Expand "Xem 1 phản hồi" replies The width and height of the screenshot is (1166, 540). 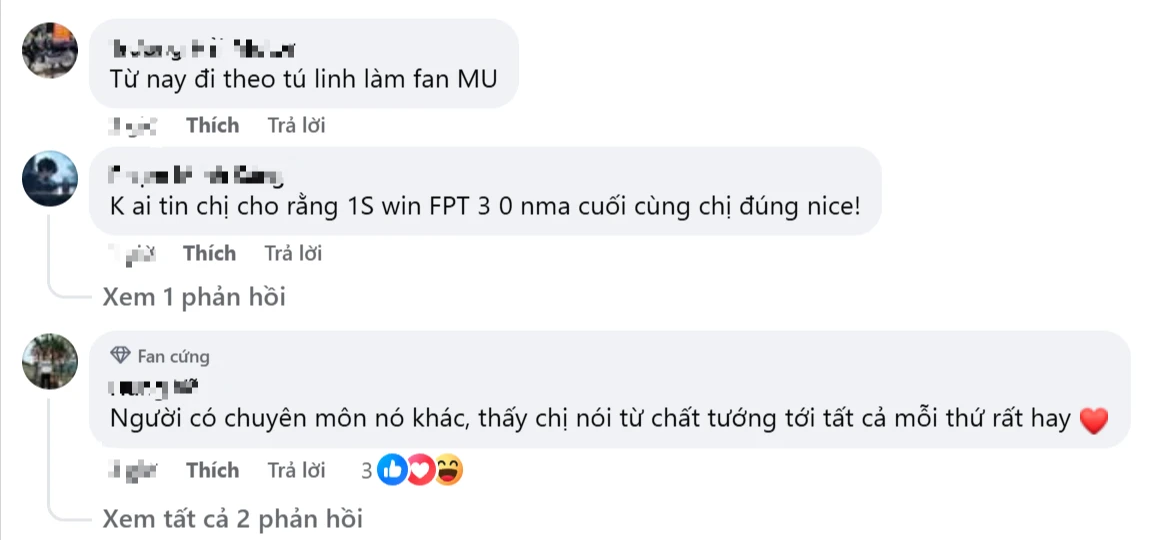(x=194, y=297)
